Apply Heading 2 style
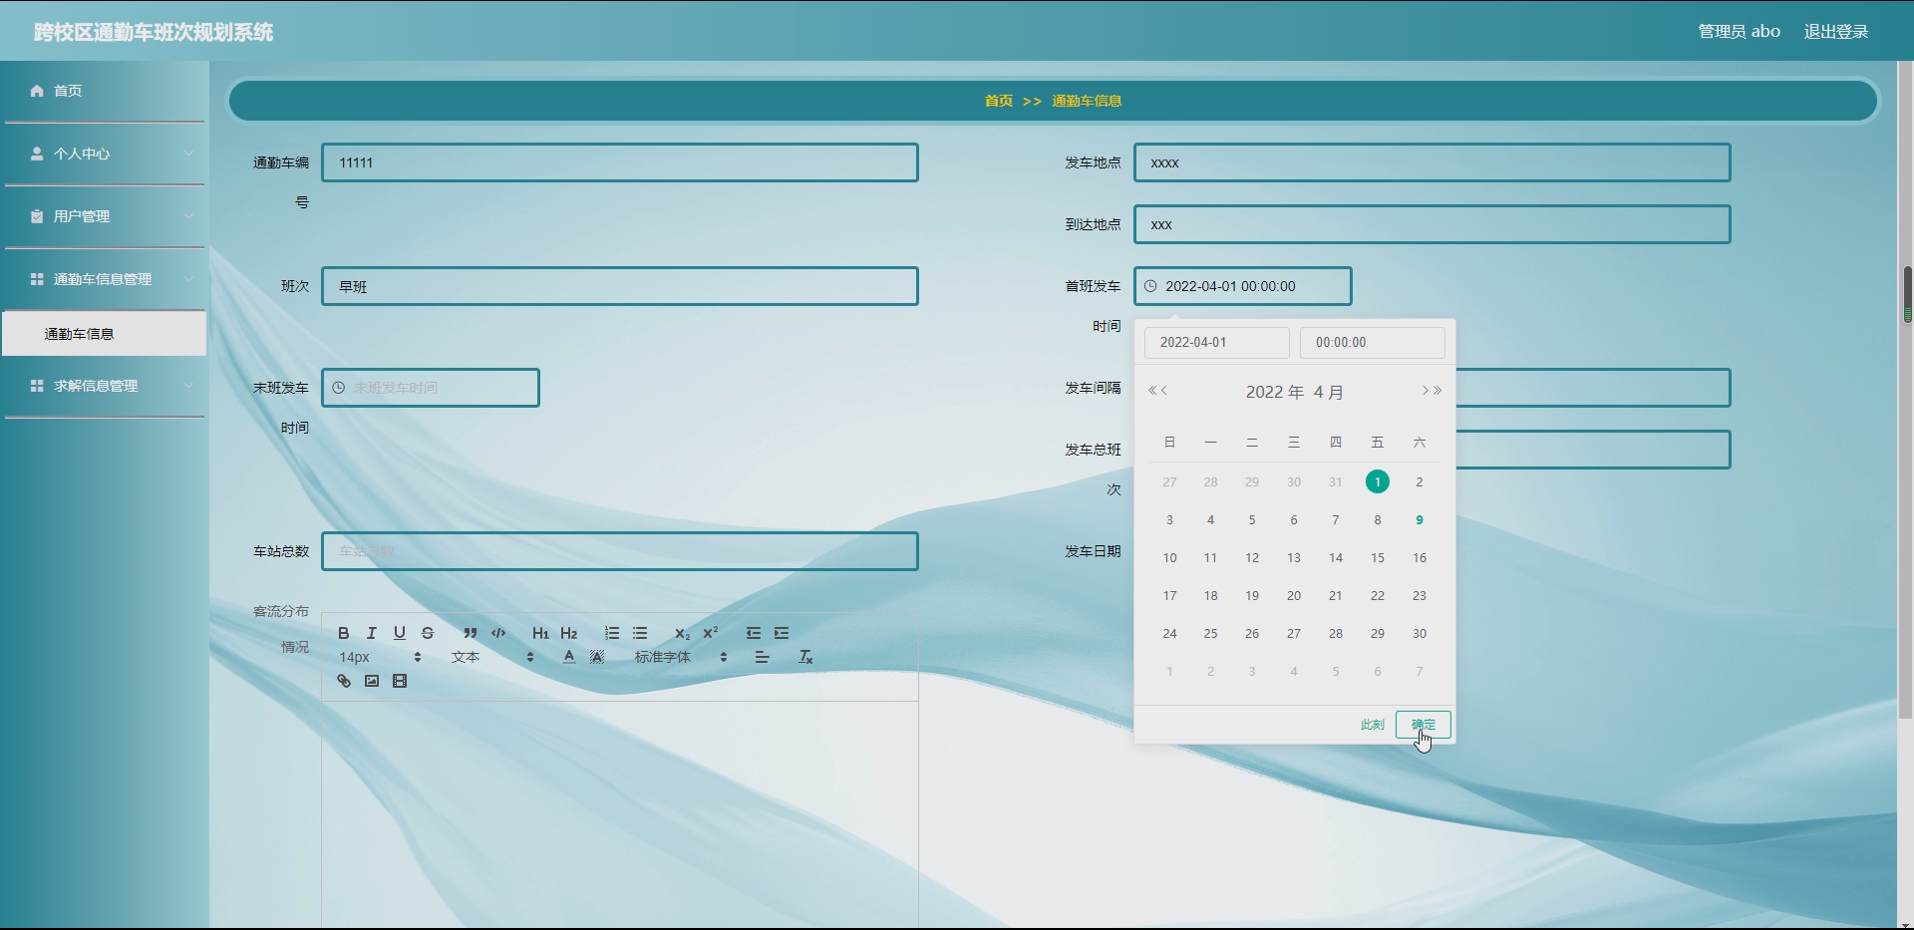This screenshot has height=930, width=1914. click(x=569, y=633)
